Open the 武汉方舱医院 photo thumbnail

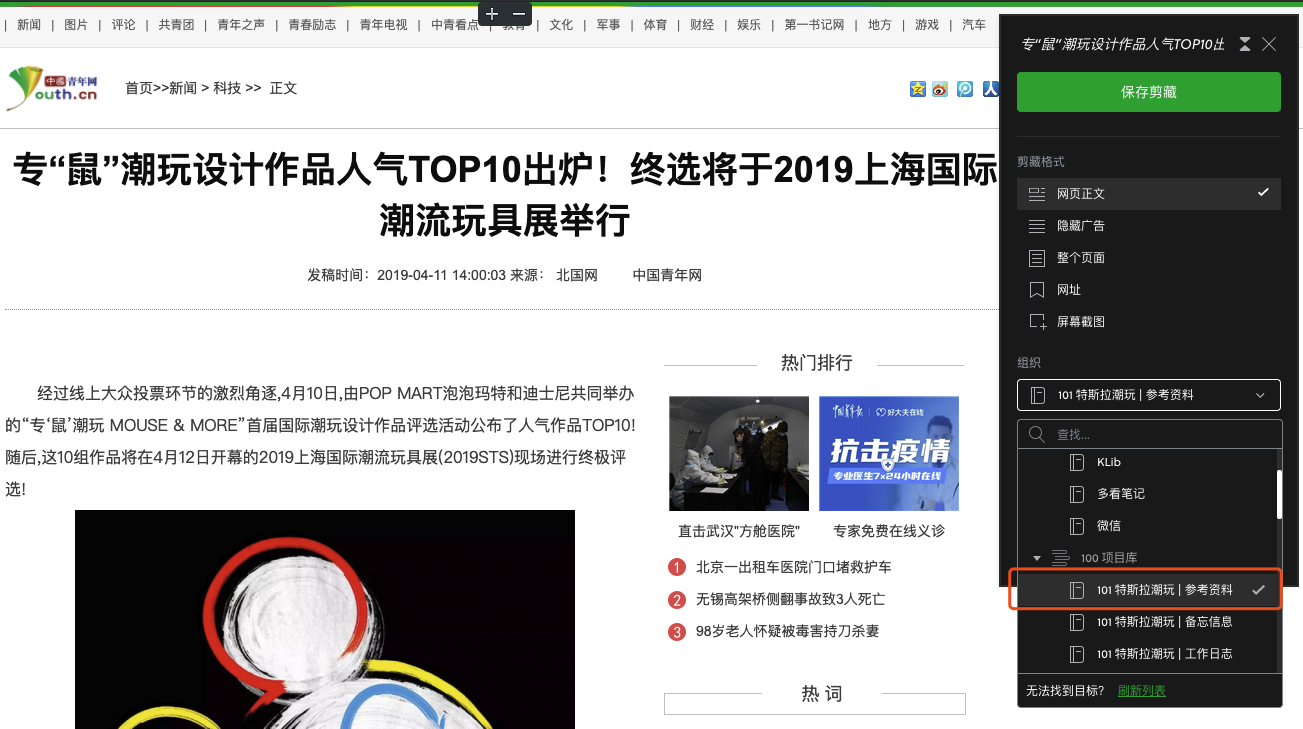739,454
